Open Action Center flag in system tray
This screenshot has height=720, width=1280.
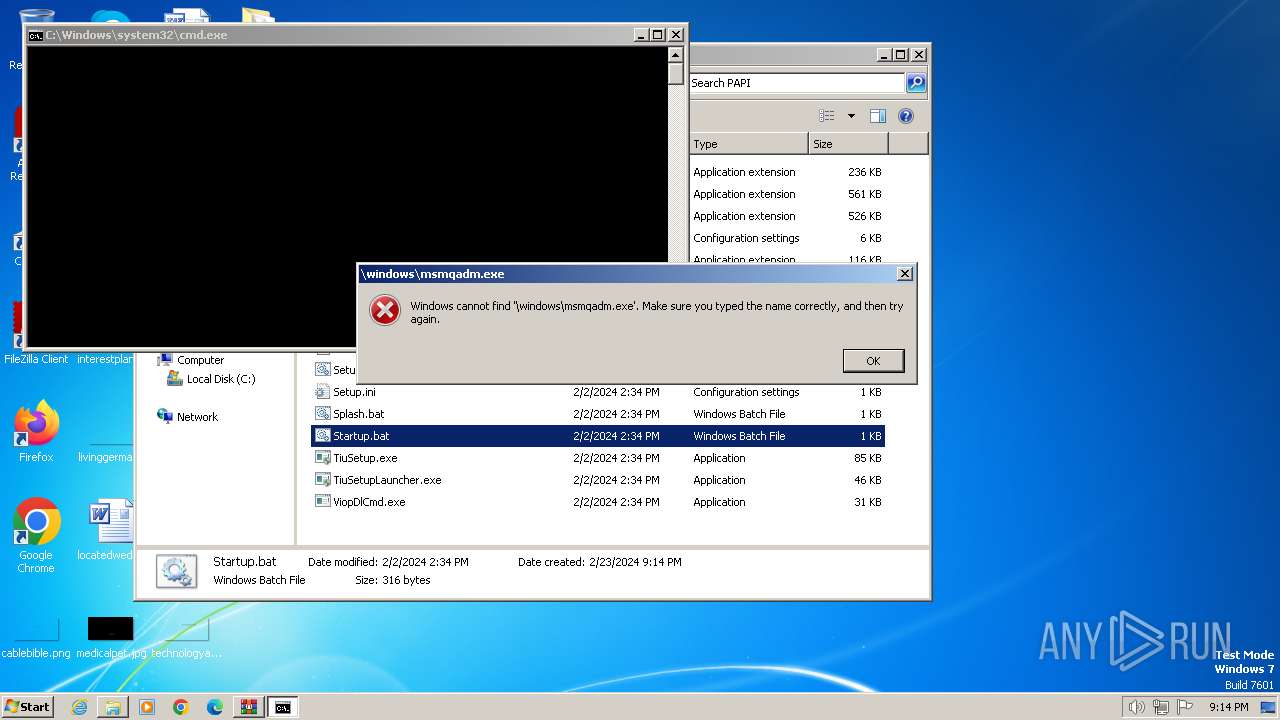1184,707
